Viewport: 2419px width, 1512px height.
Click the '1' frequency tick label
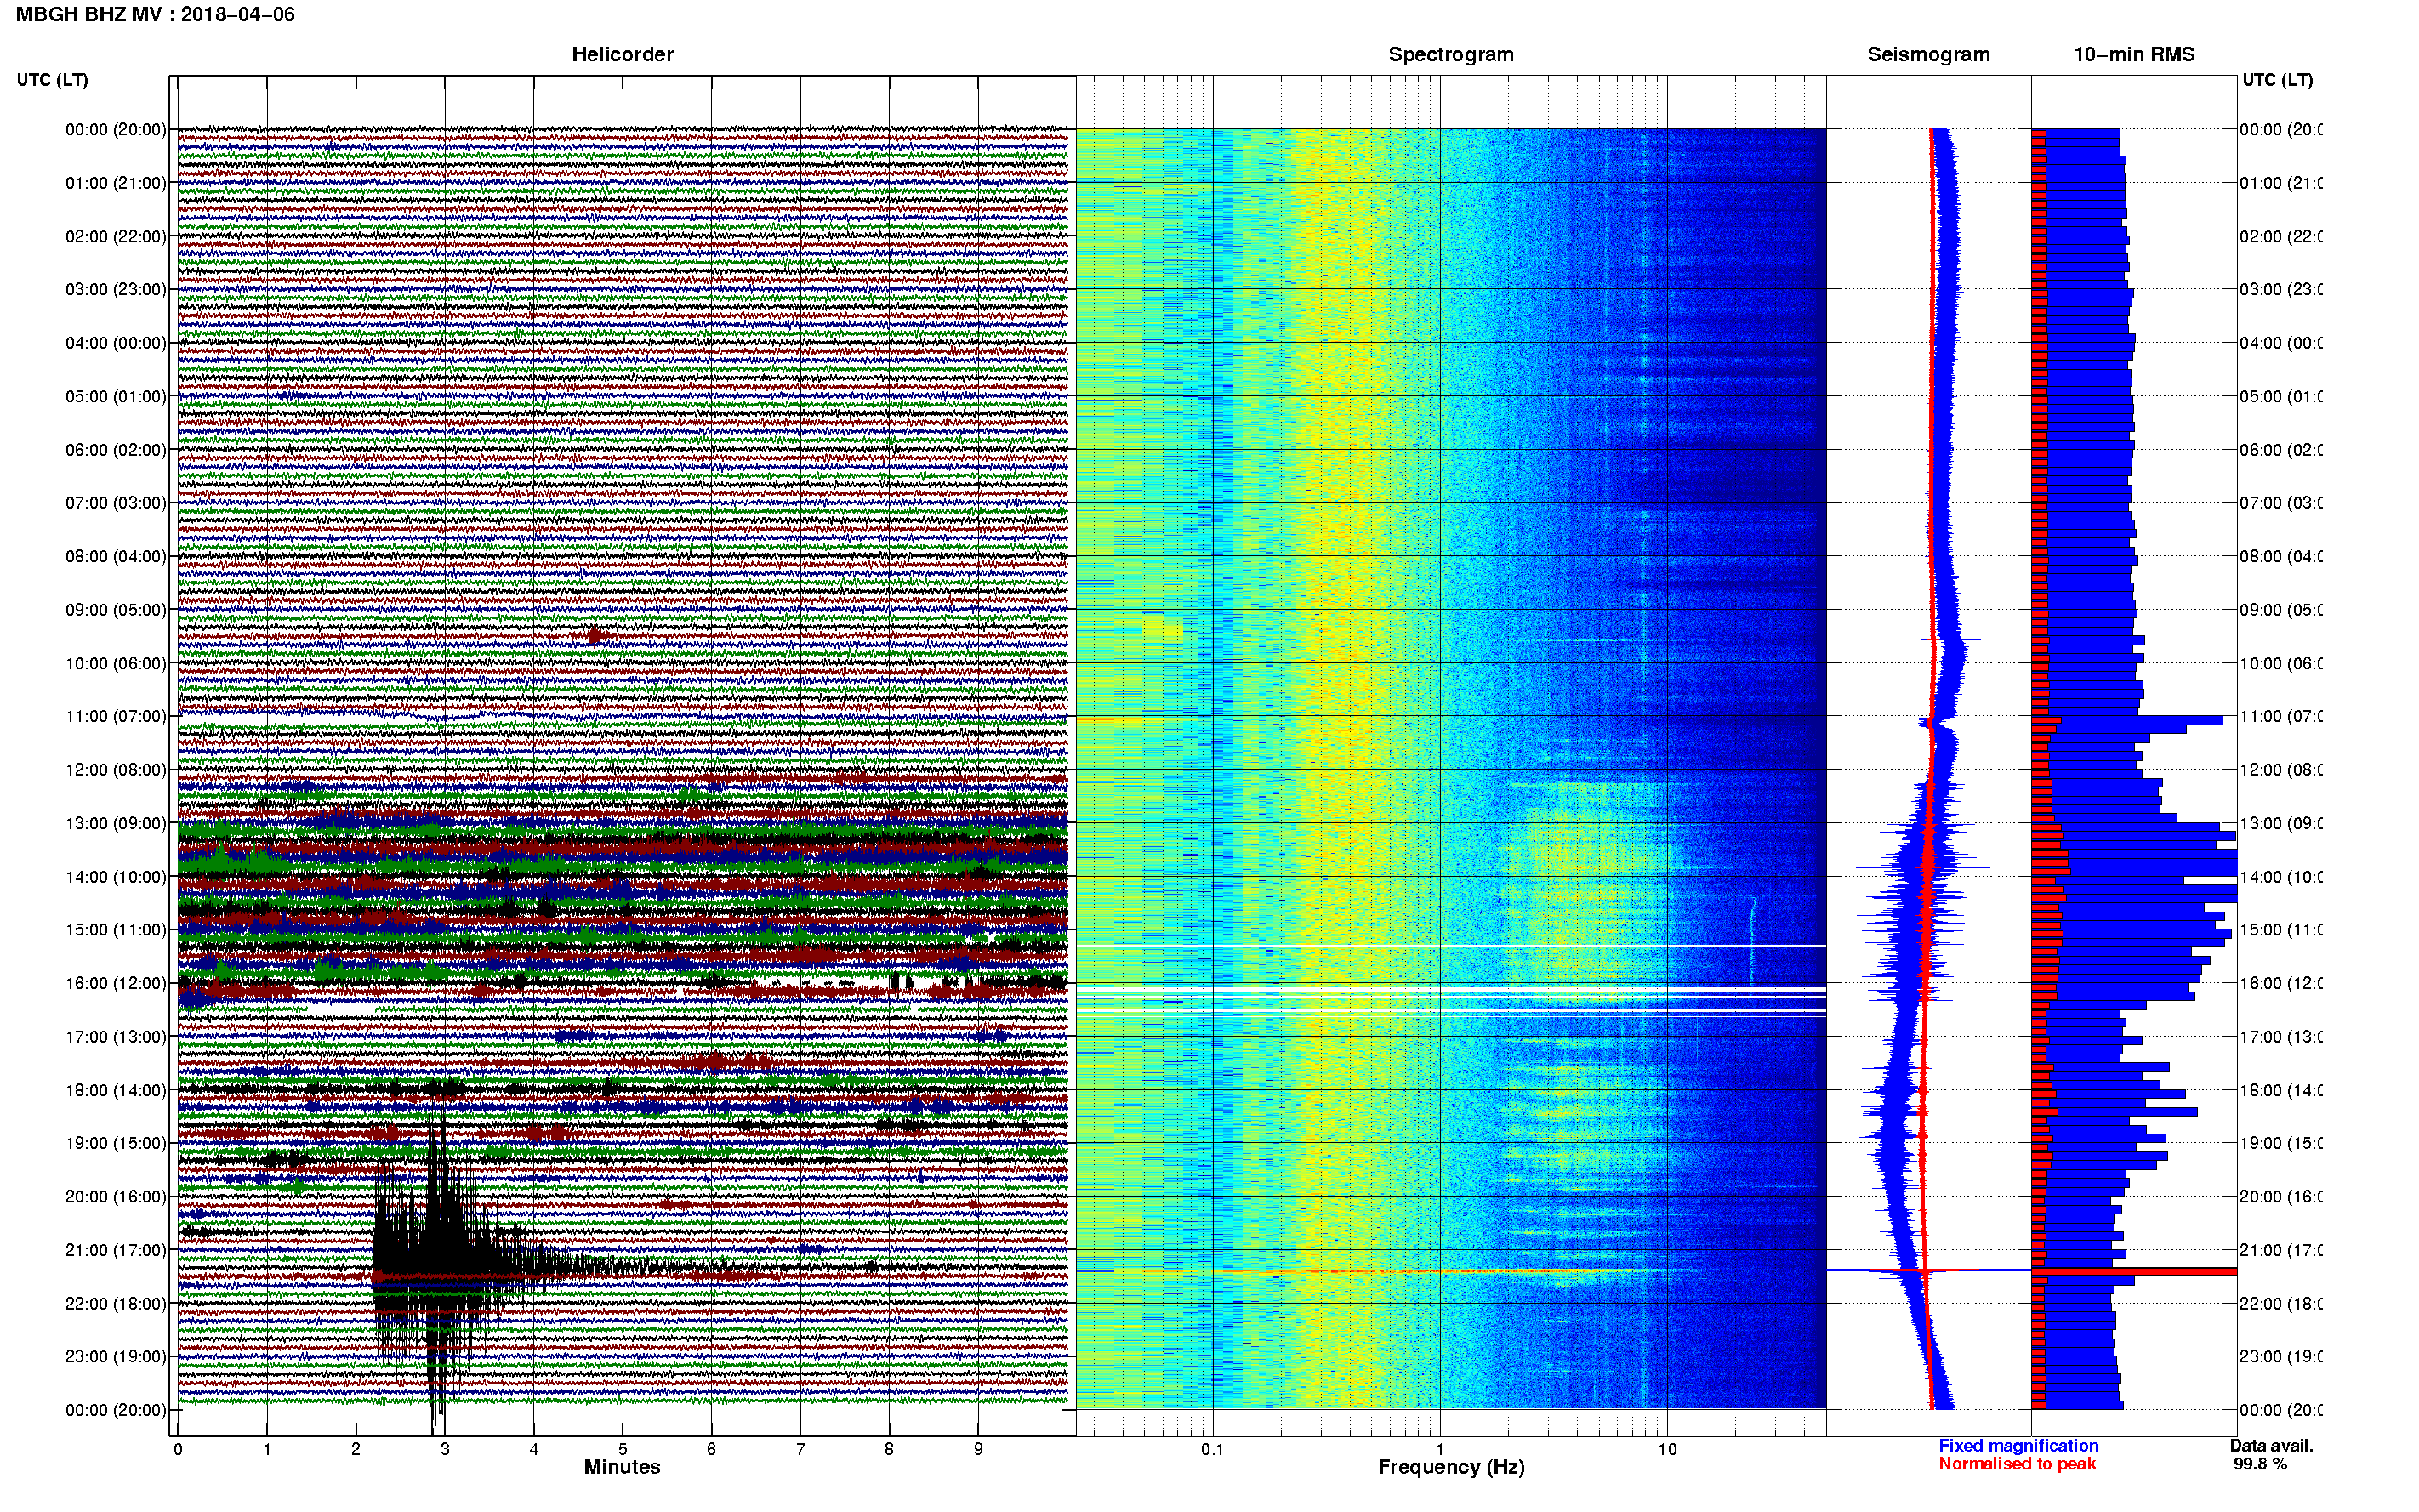[x=1440, y=1450]
